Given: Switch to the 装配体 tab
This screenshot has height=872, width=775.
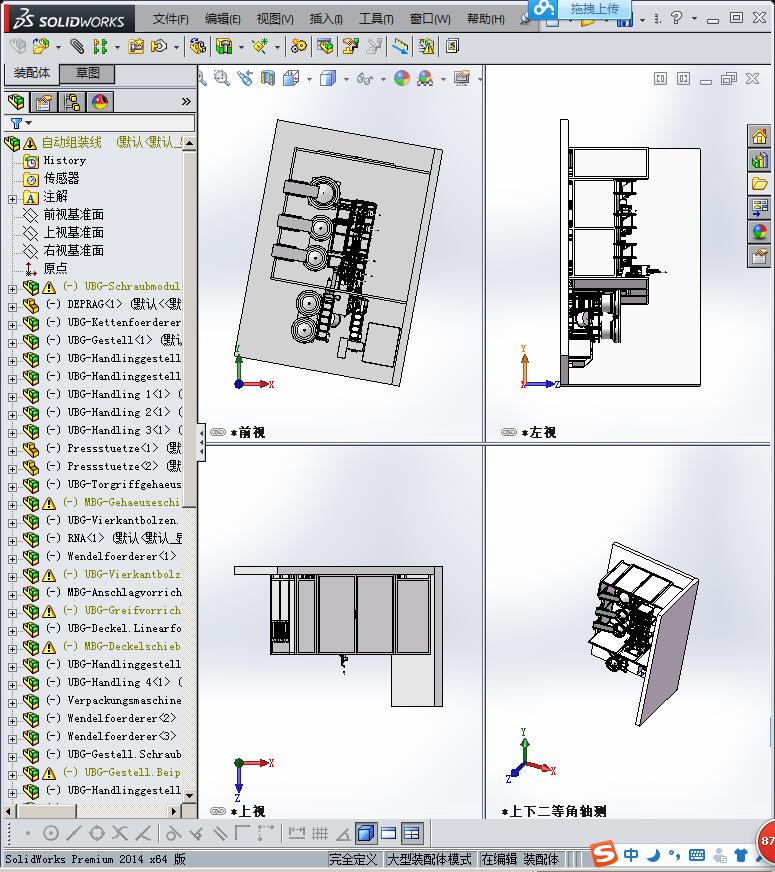Looking at the screenshot, I should pyautogui.click(x=32, y=73).
